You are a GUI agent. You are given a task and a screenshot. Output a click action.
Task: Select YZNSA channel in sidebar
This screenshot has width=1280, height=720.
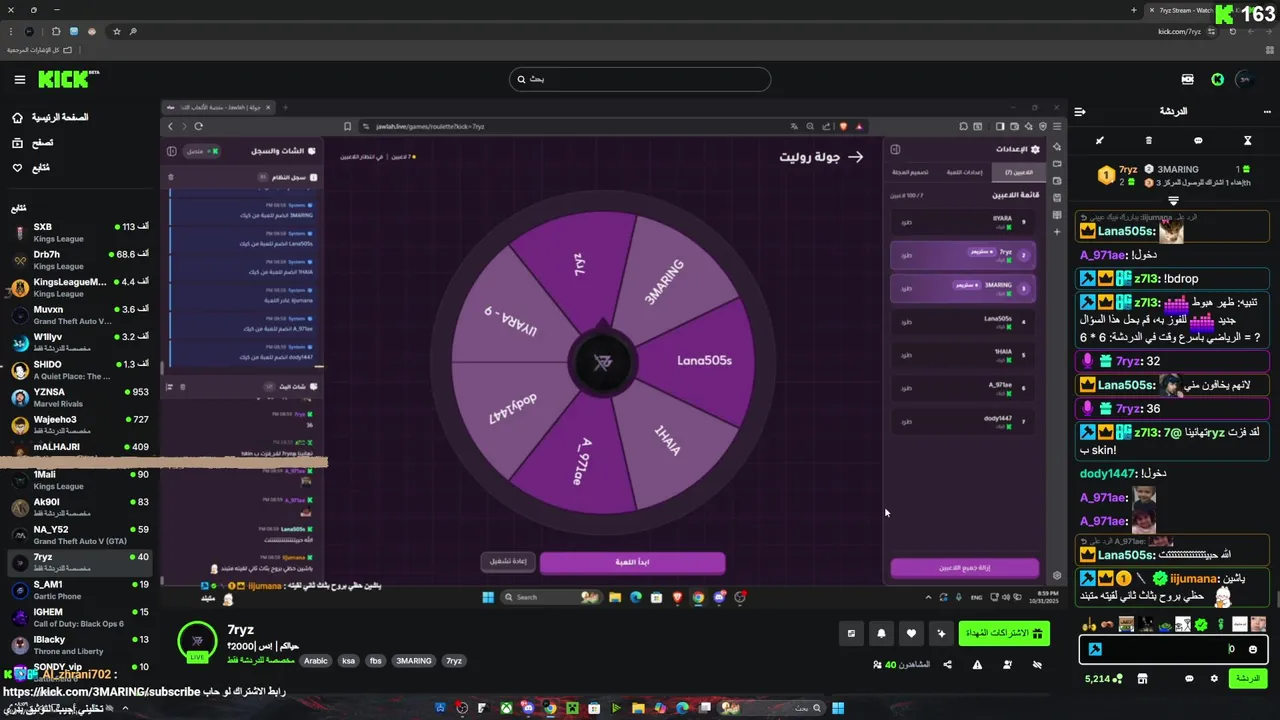(78, 397)
